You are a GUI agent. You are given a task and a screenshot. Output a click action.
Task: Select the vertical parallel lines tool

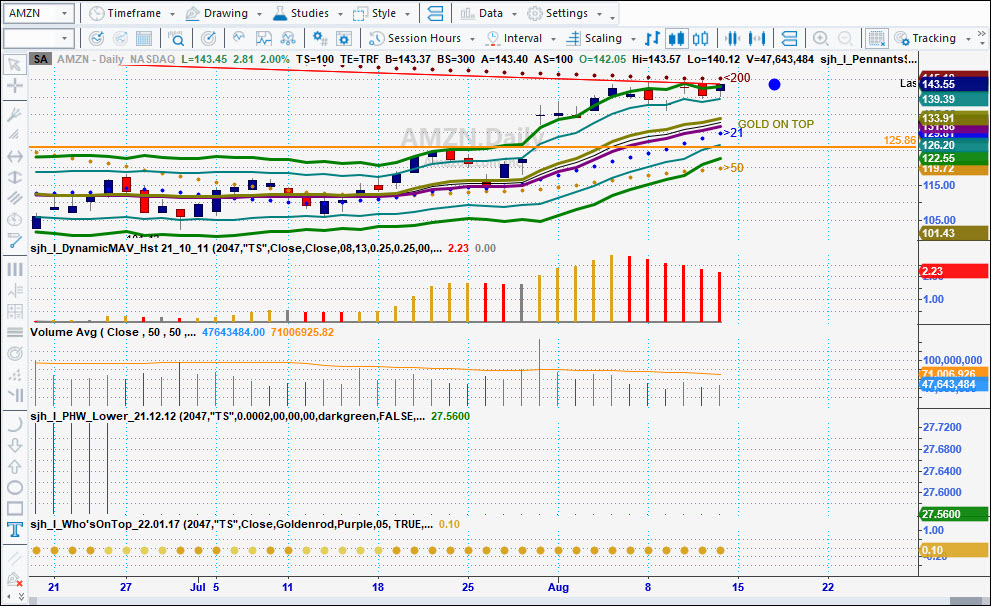15,269
